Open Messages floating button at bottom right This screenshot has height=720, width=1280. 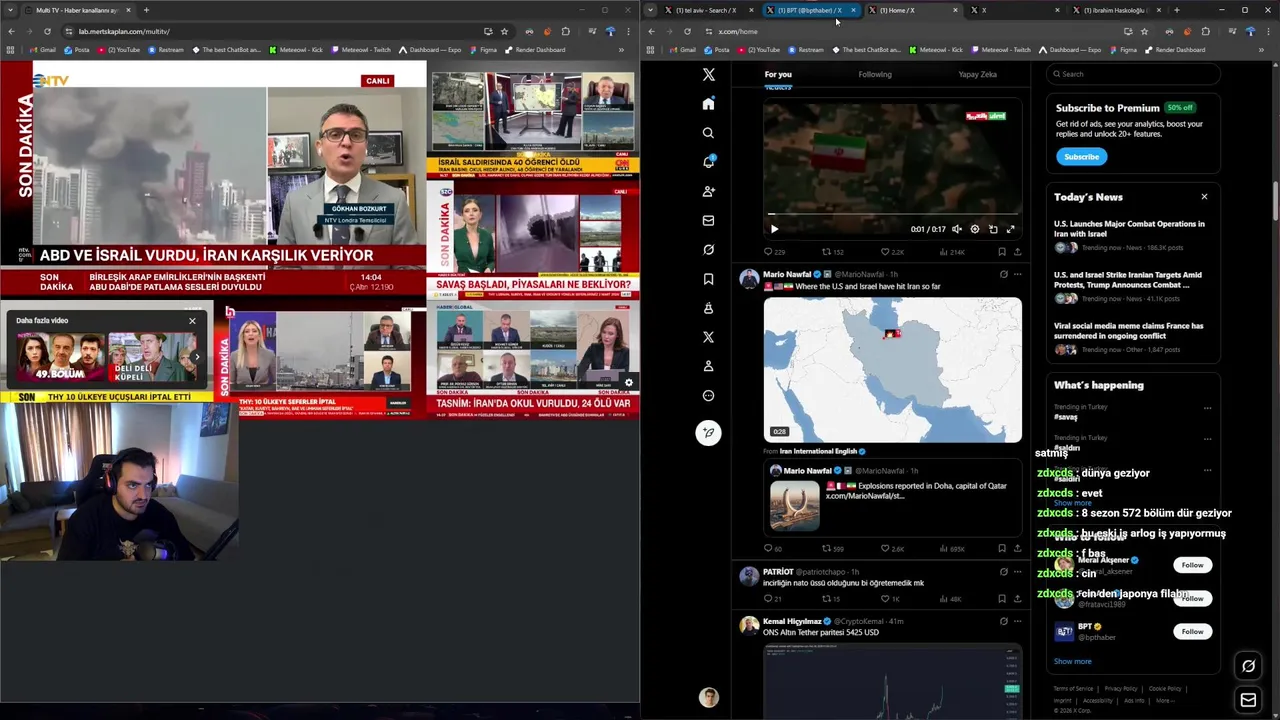point(1248,700)
